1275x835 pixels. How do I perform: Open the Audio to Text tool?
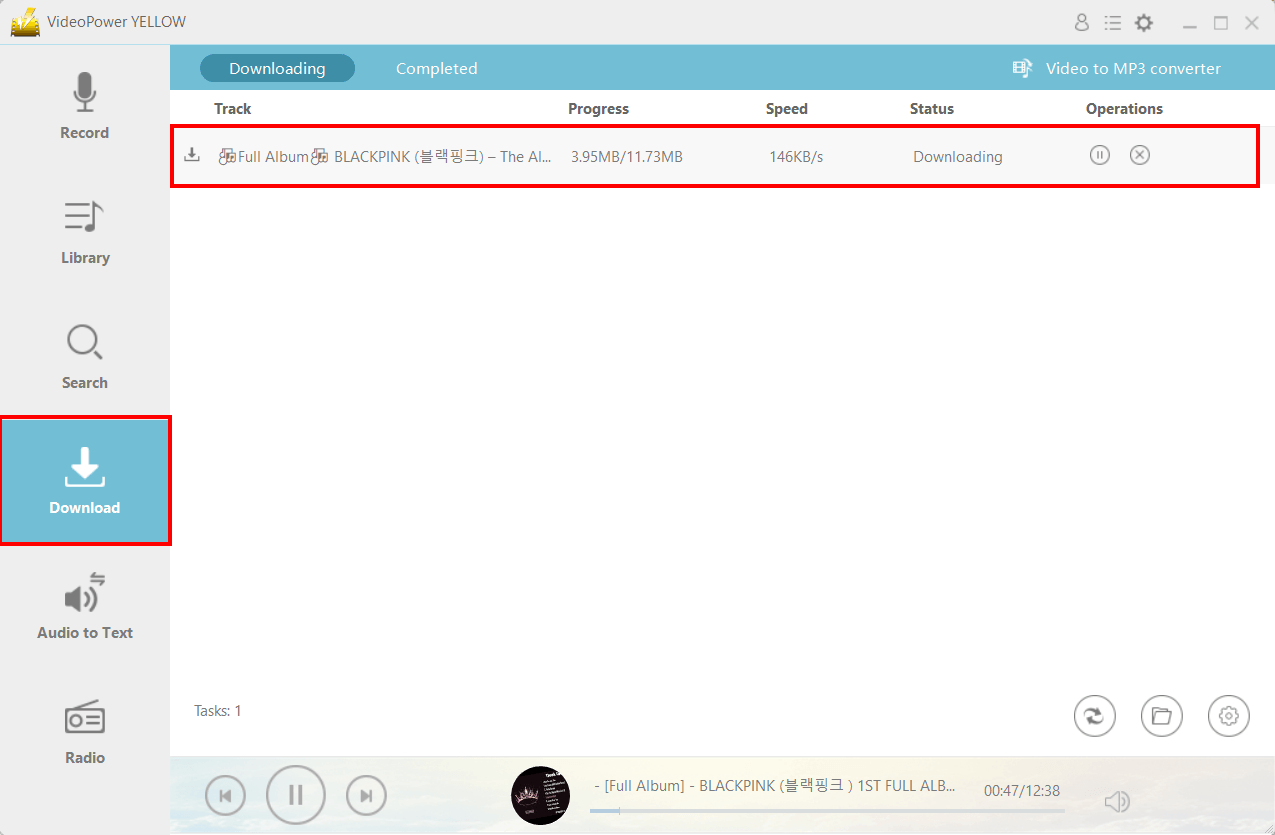pos(85,607)
